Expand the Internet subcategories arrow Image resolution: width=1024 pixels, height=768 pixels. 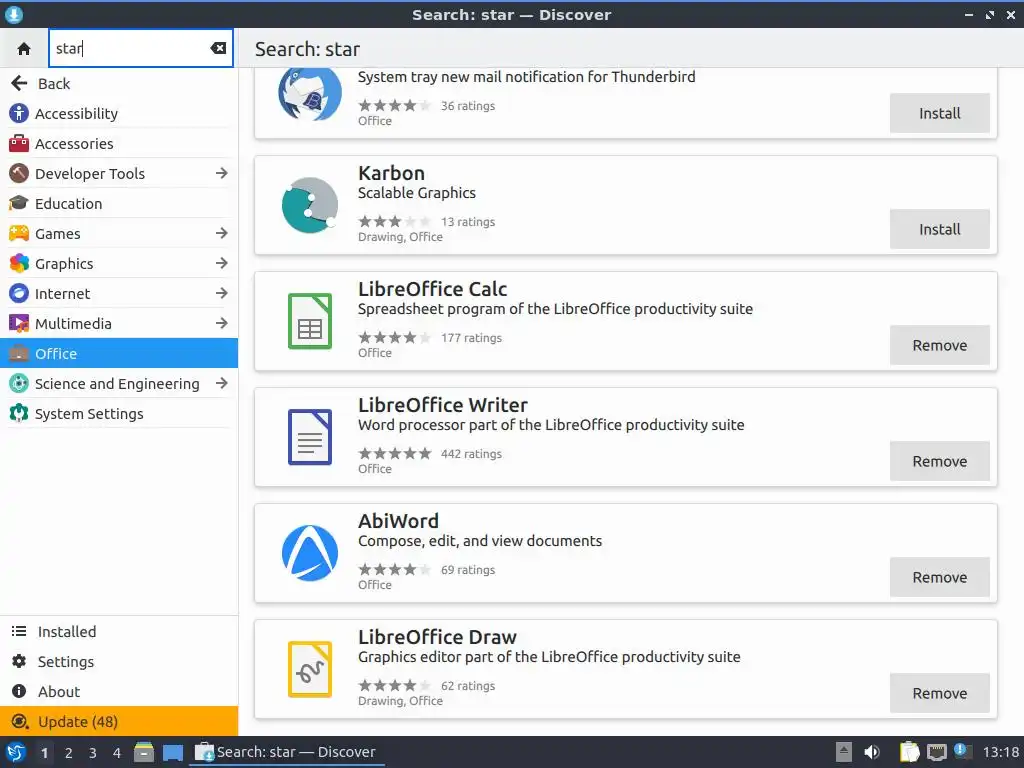pyautogui.click(x=221, y=293)
